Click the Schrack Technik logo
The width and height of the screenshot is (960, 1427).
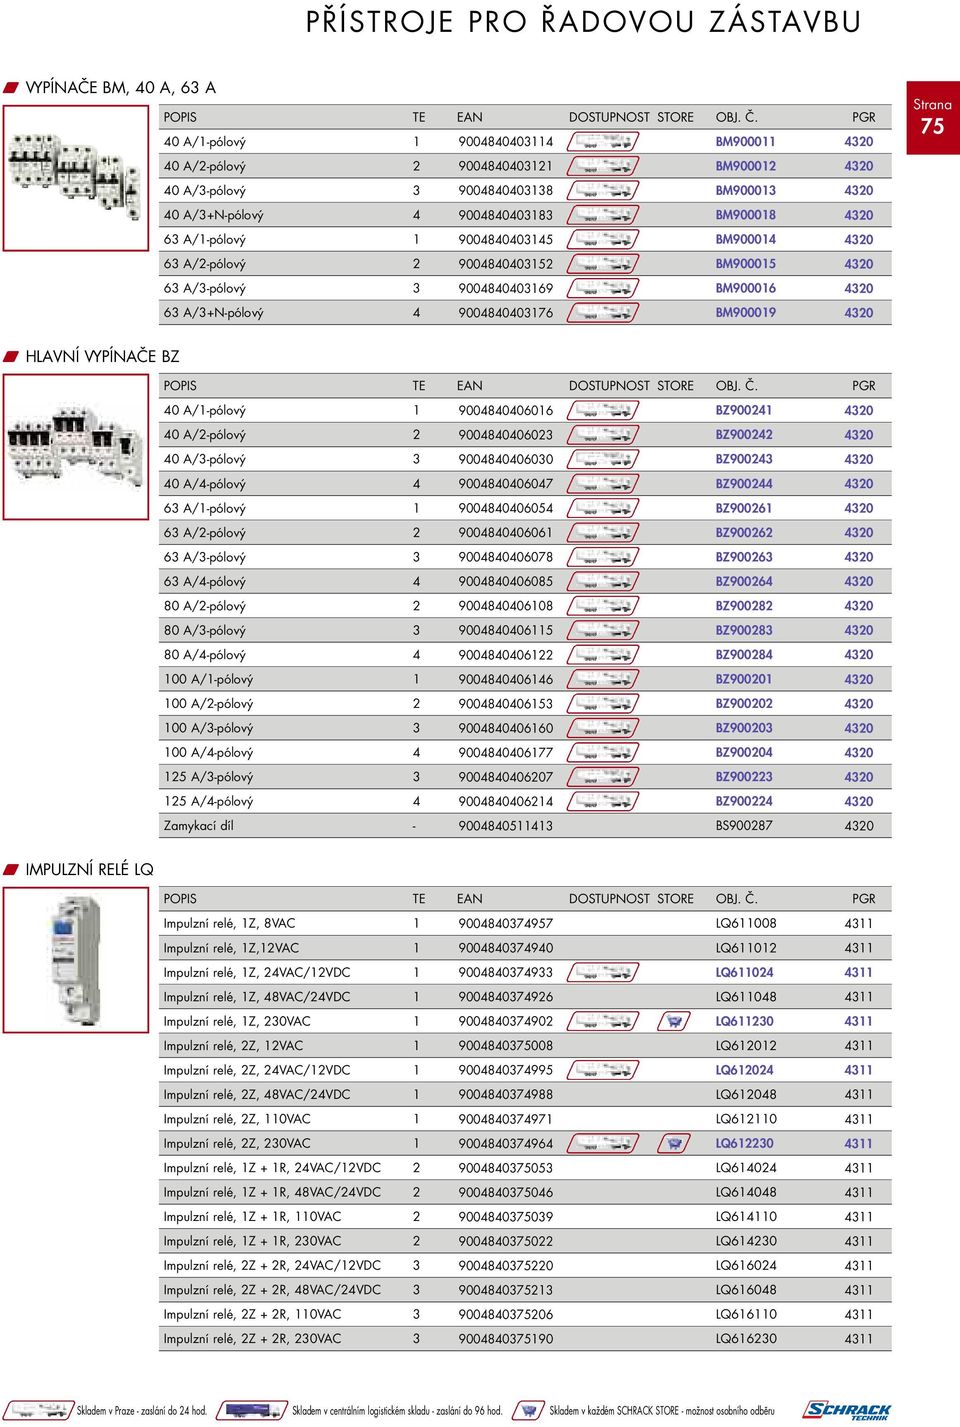pyautogui.click(x=846, y=1410)
